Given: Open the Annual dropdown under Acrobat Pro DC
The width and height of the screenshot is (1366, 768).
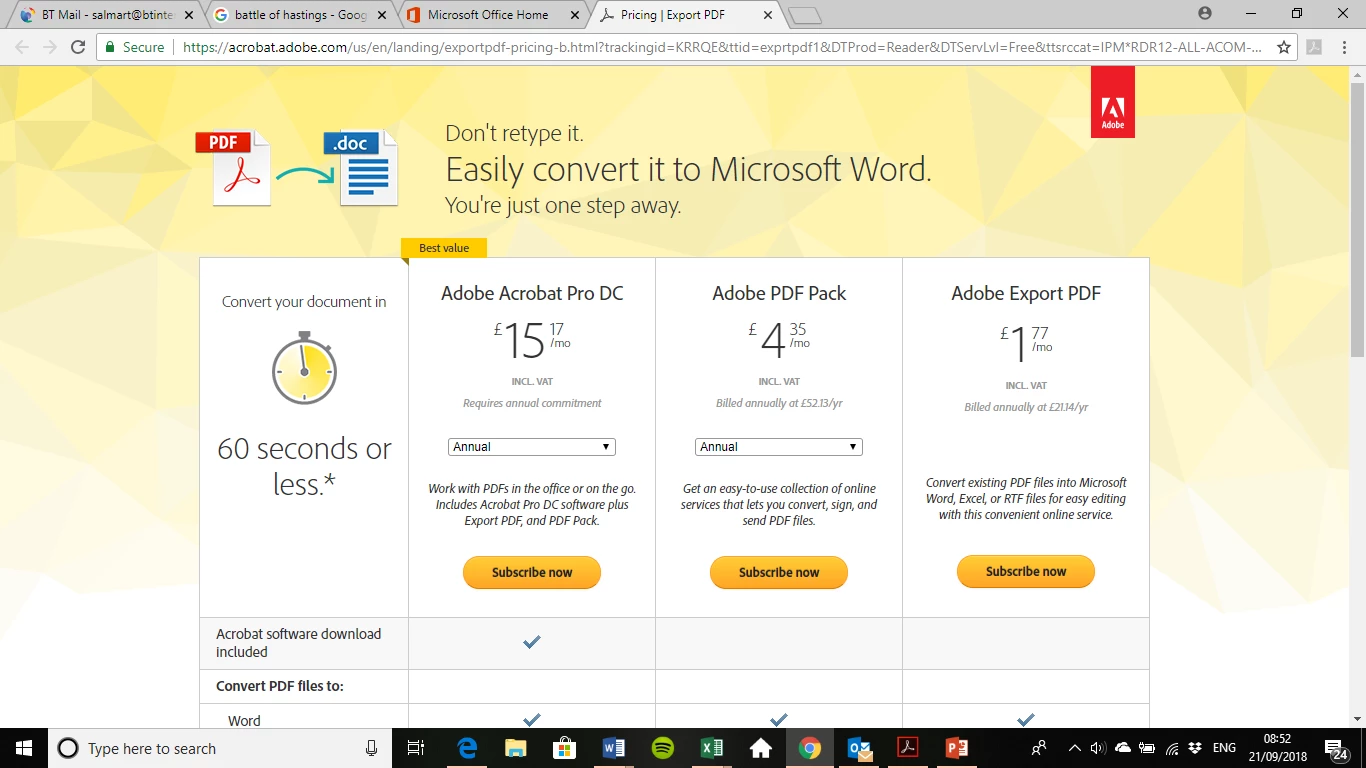Looking at the screenshot, I should [x=532, y=447].
